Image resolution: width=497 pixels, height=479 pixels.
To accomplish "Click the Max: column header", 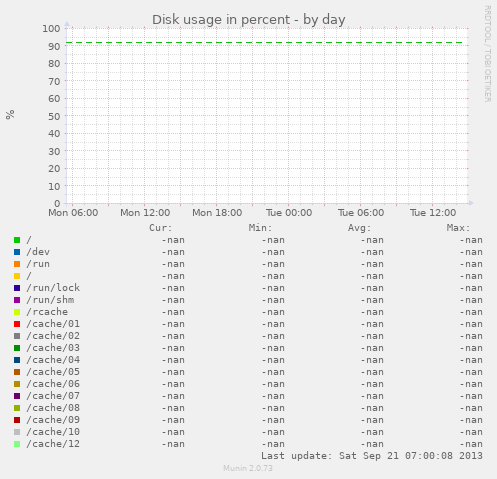I will point(458,228).
